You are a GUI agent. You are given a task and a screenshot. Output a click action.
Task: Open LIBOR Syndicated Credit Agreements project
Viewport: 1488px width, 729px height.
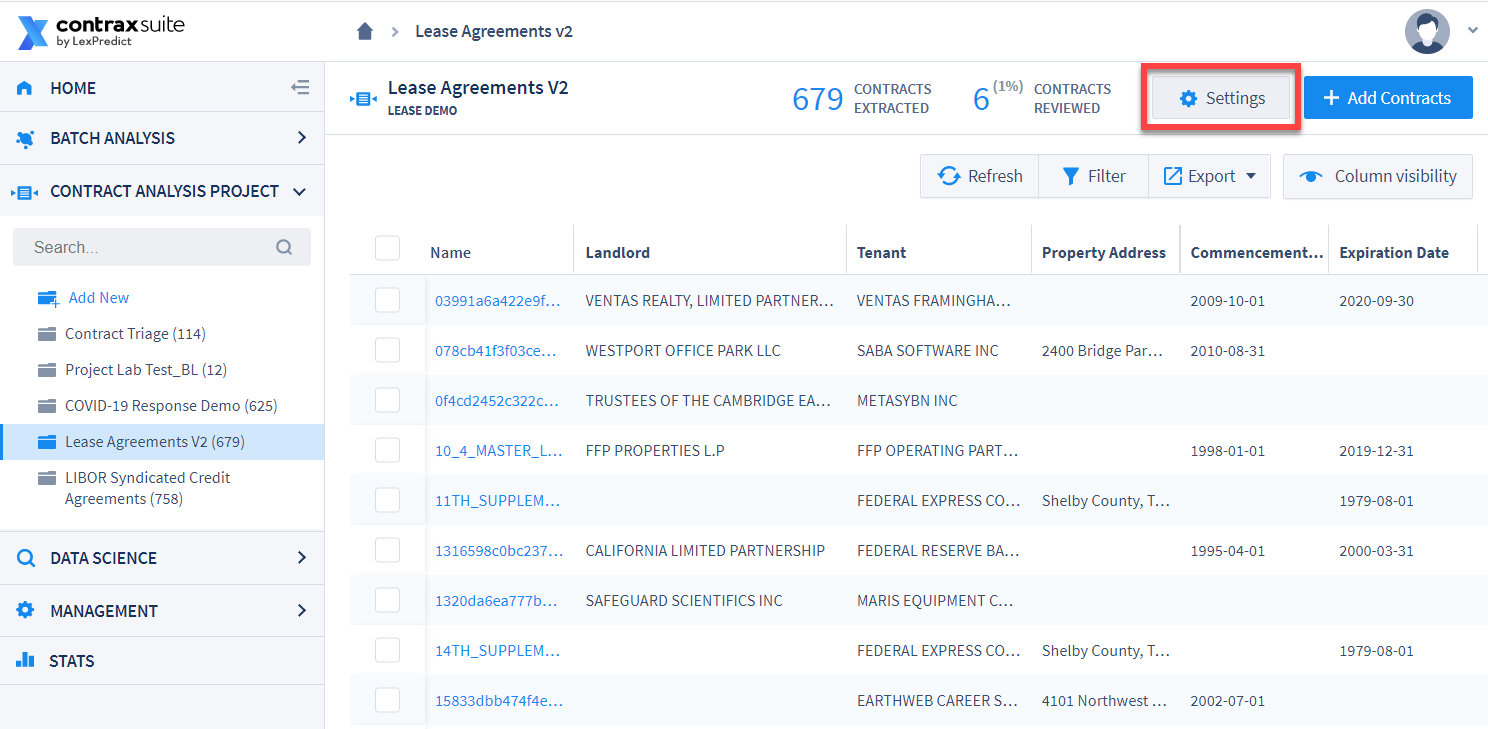[x=147, y=488]
